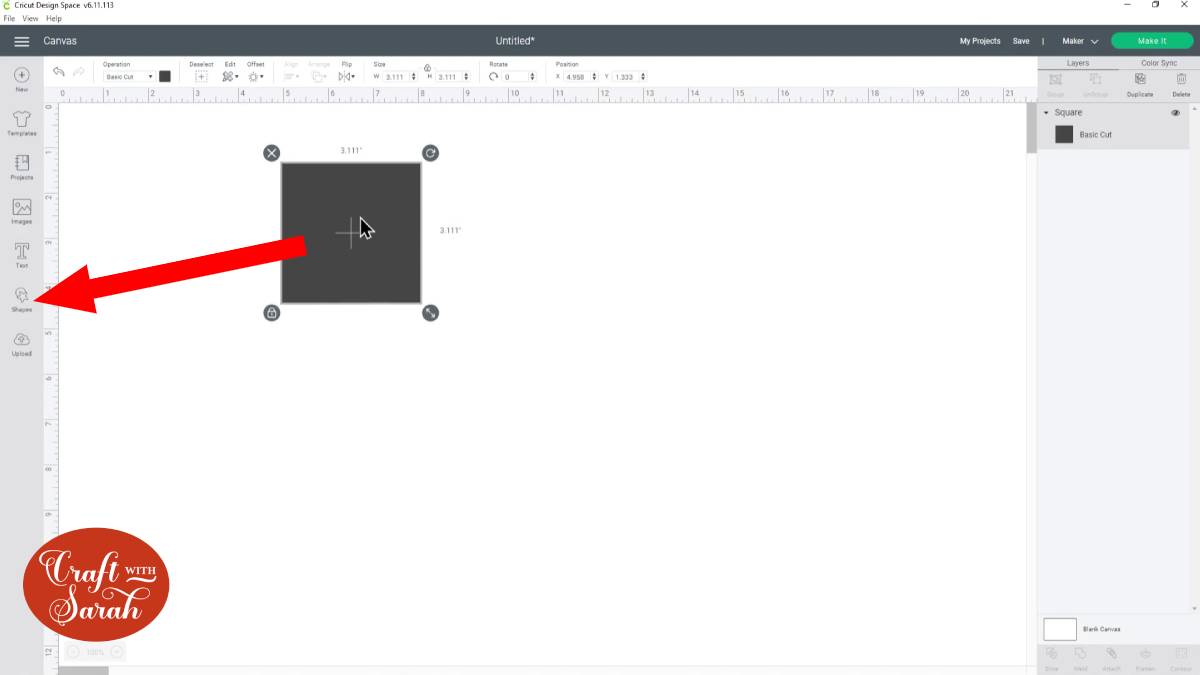Open the Upload panel
The width and height of the screenshot is (1200, 675).
21,343
